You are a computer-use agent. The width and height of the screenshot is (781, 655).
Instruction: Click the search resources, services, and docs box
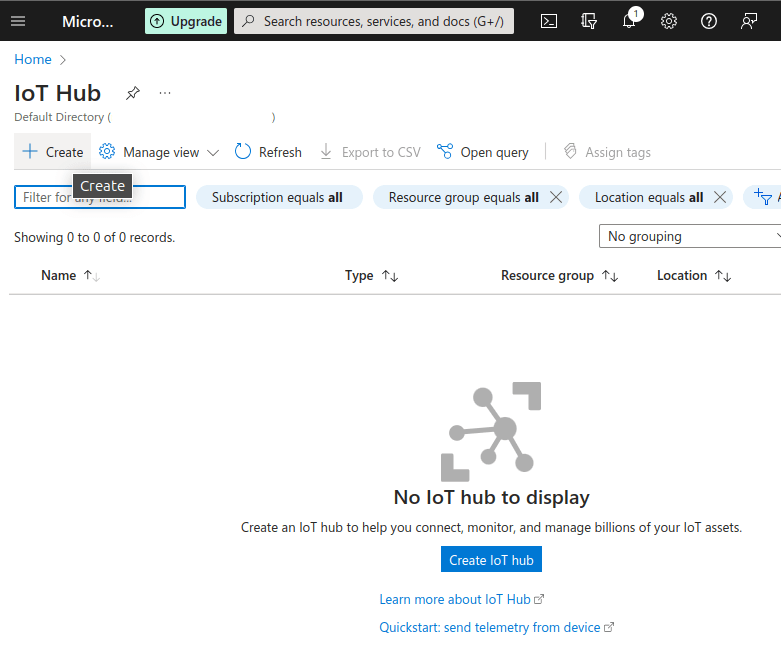(374, 21)
